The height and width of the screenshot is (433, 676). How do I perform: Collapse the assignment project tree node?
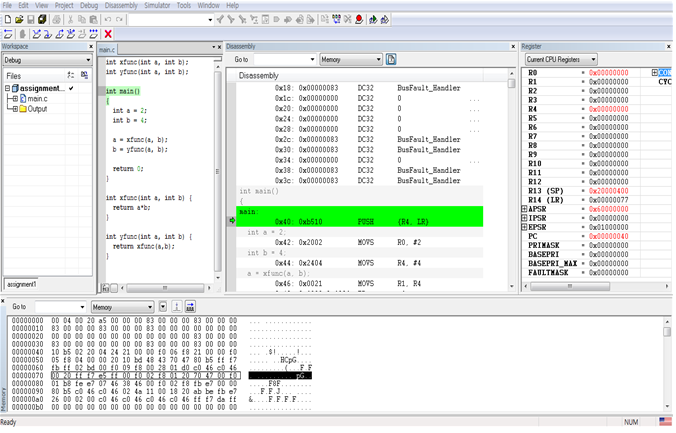[x=7, y=88]
